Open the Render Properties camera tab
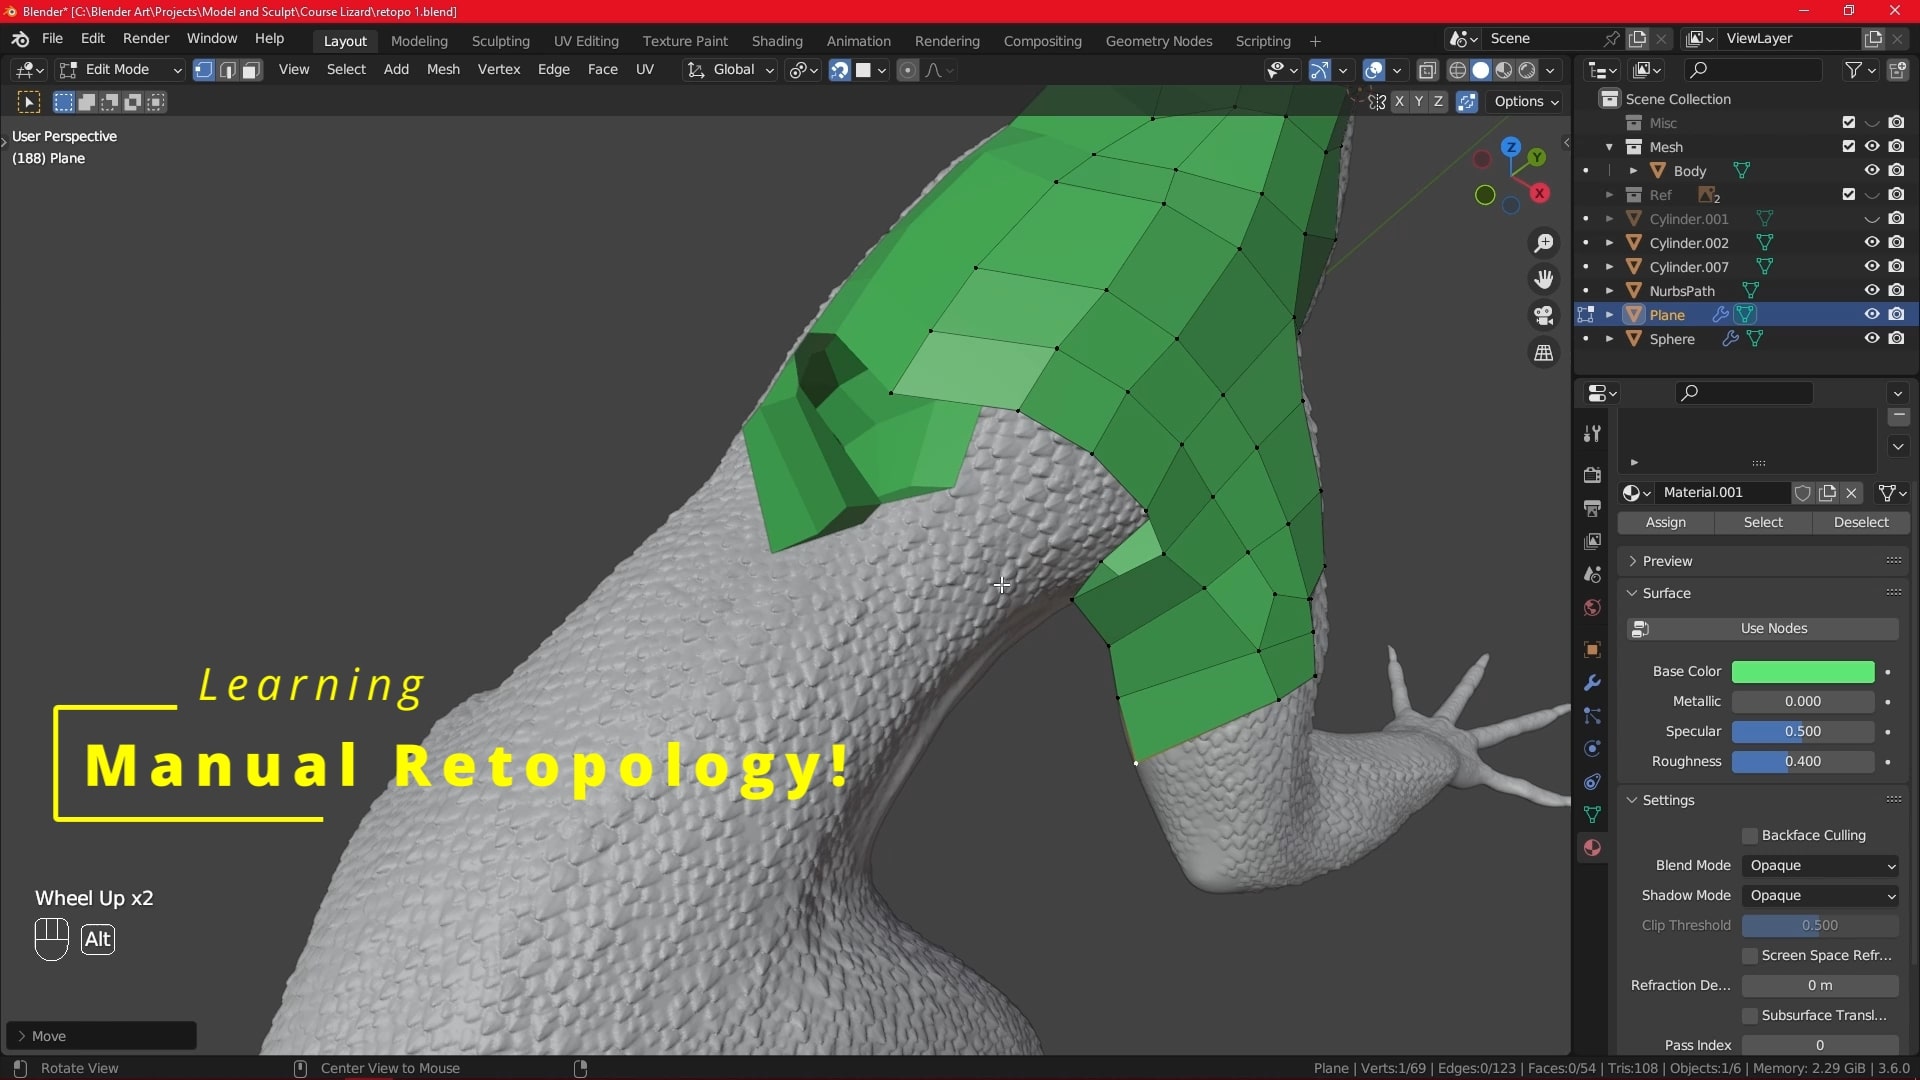1920x1080 pixels. pyautogui.click(x=1592, y=474)
